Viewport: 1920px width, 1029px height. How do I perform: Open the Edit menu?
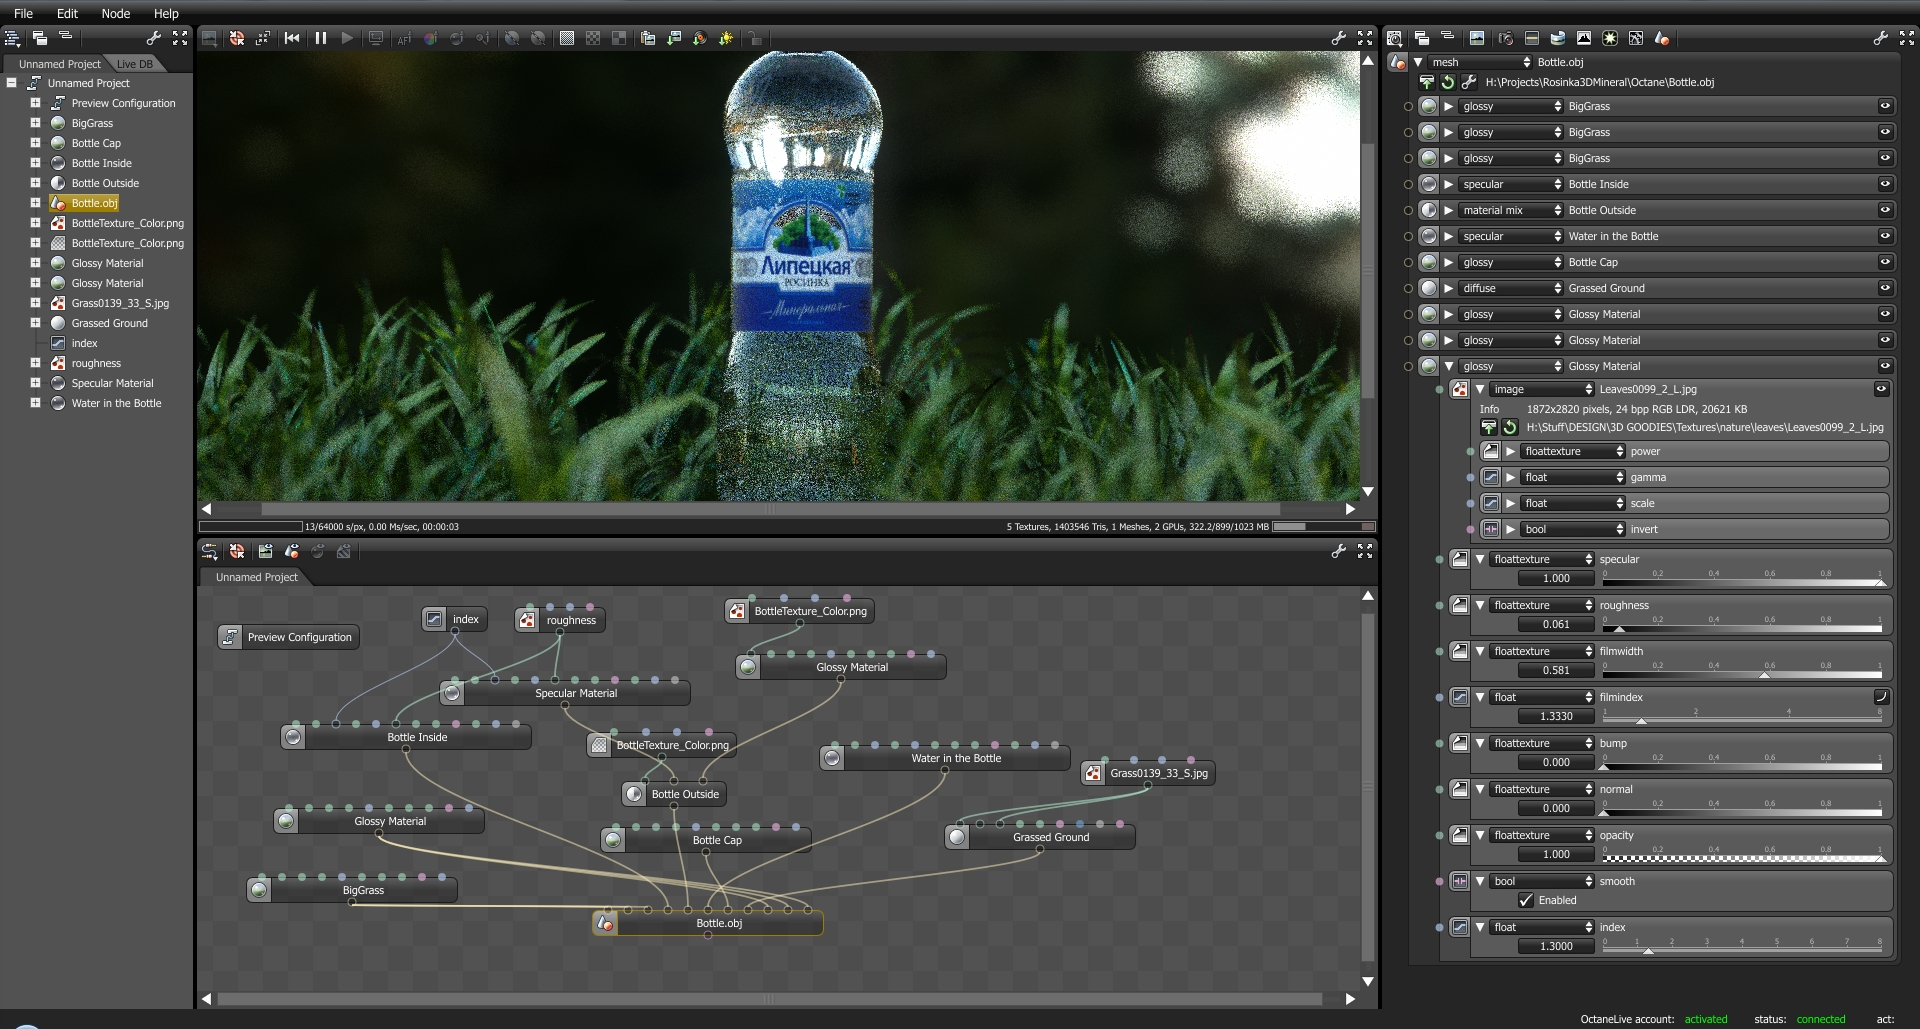(67, 13)
